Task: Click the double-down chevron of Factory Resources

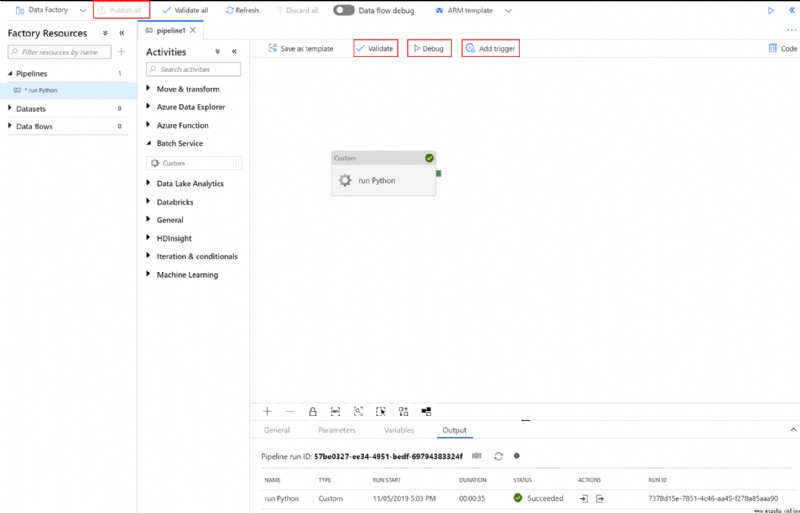Action: (105, 33)
